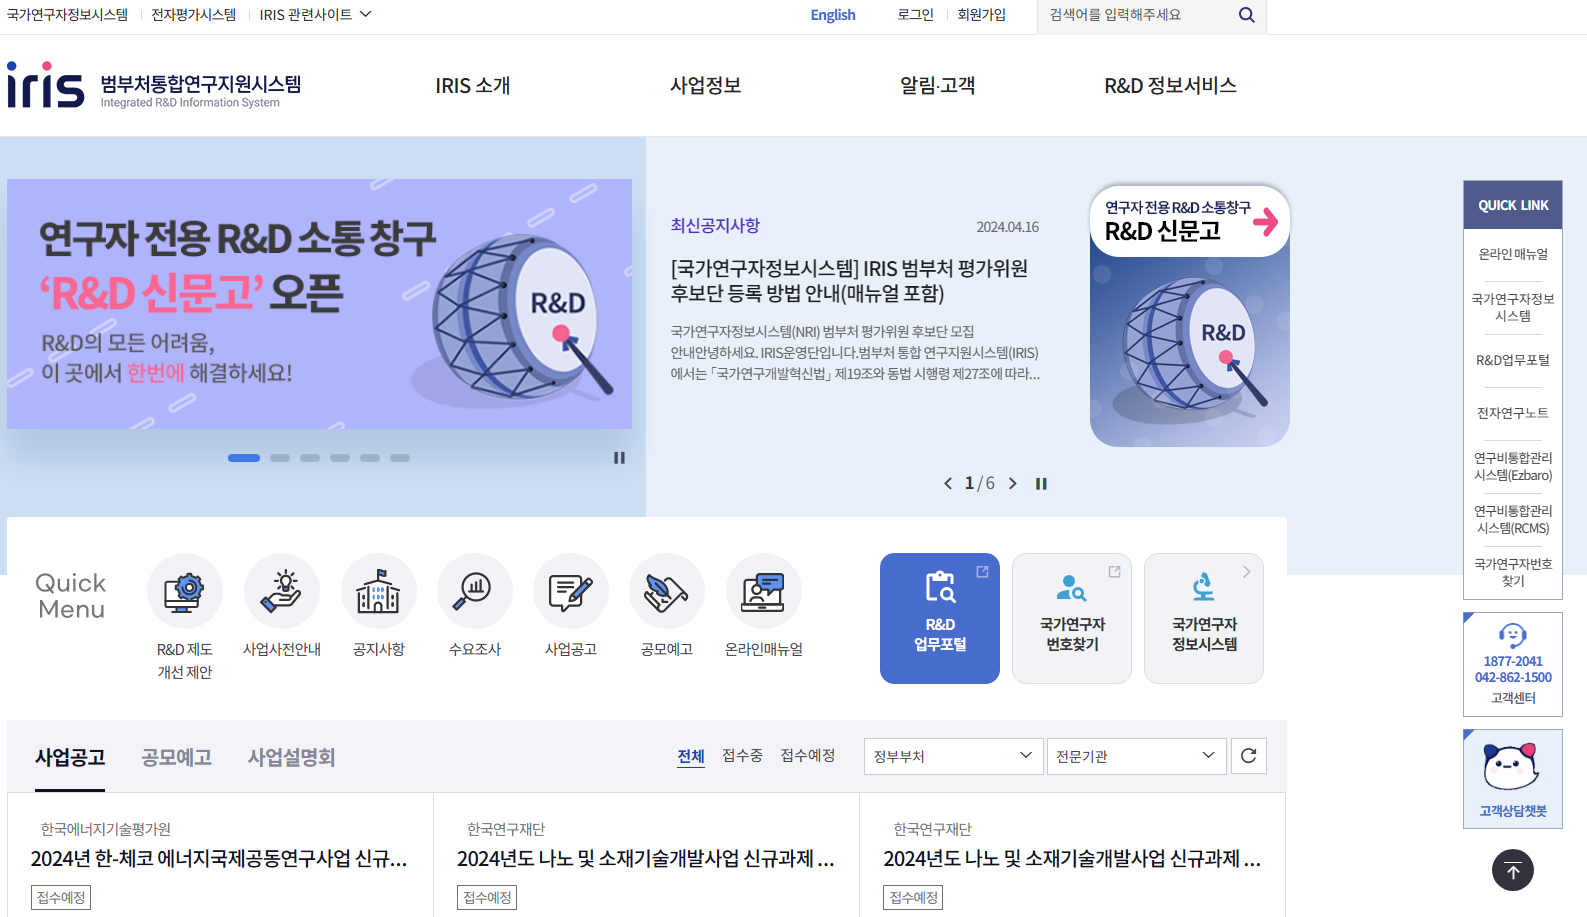
Task: Select the third banner indicator dot
Action: tap(310, 458)
